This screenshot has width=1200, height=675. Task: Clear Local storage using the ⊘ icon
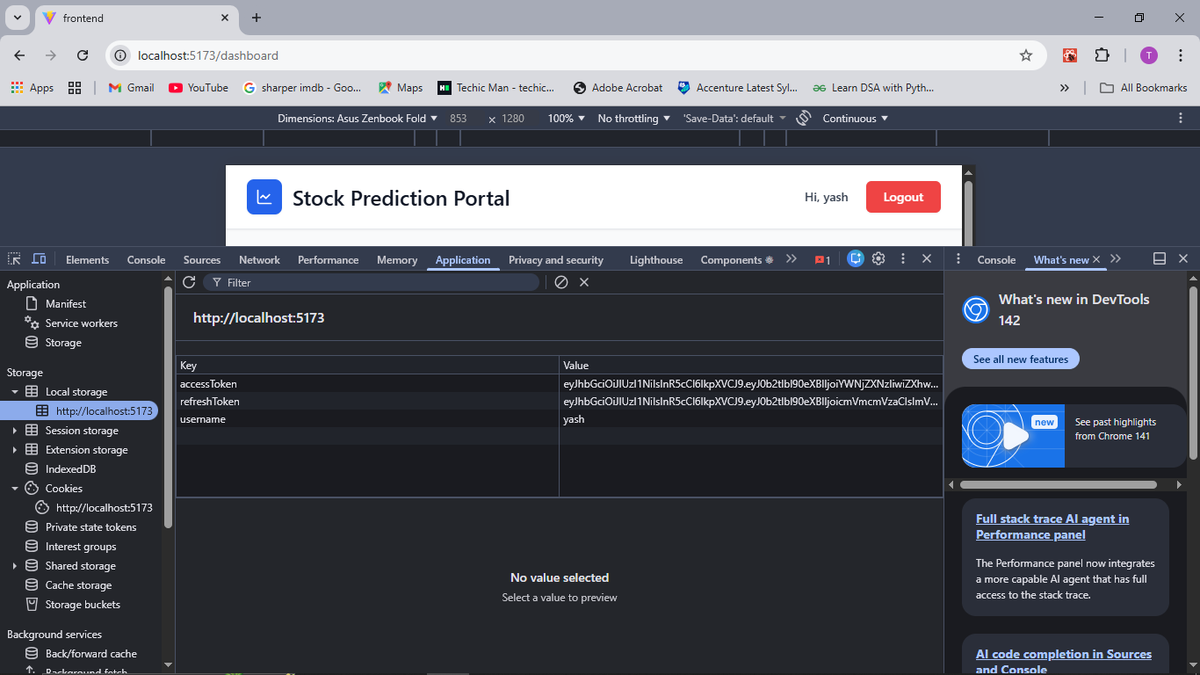click(x=561, y=282)
